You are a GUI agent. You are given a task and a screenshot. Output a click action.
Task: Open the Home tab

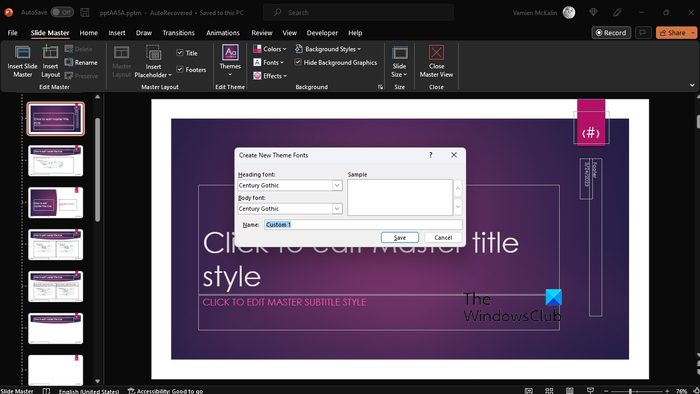point(88,33)
